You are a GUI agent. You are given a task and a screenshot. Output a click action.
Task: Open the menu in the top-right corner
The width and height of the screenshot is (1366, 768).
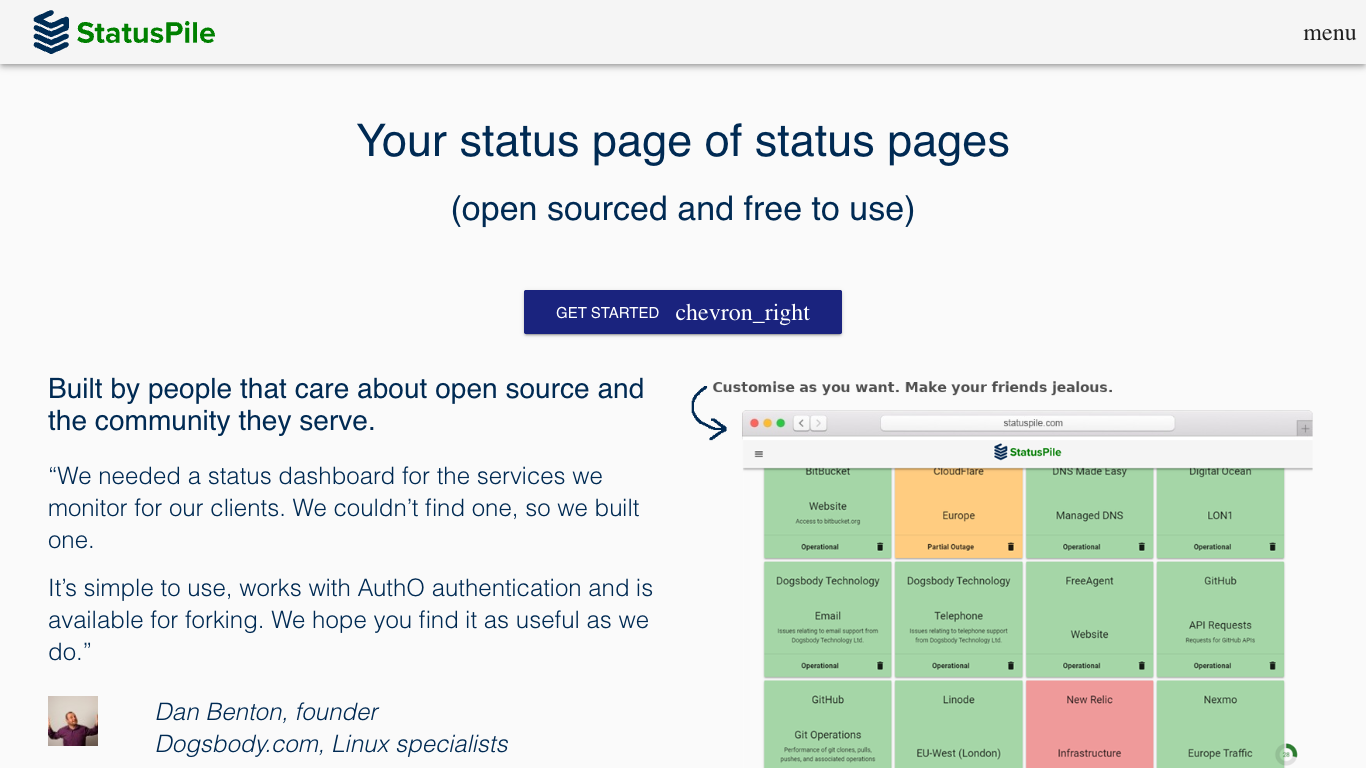1329,32
